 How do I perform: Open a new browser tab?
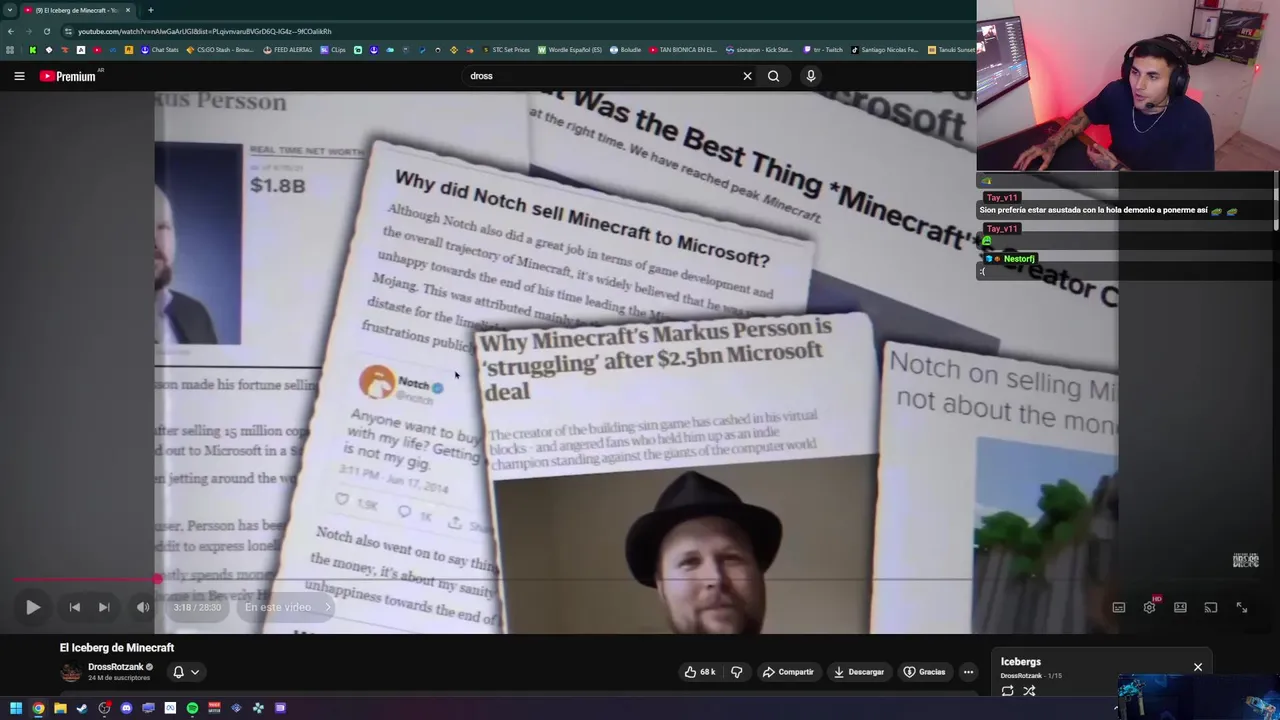(150, 10)
